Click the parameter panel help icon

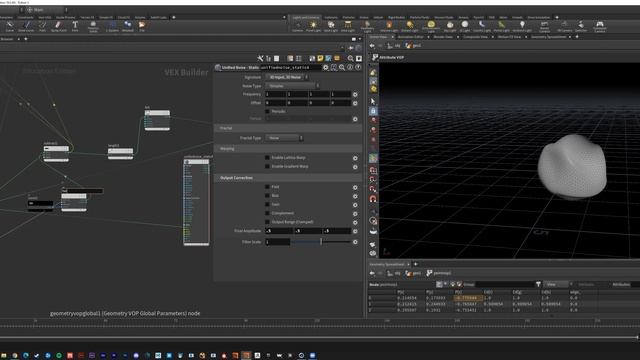[358, 67]
